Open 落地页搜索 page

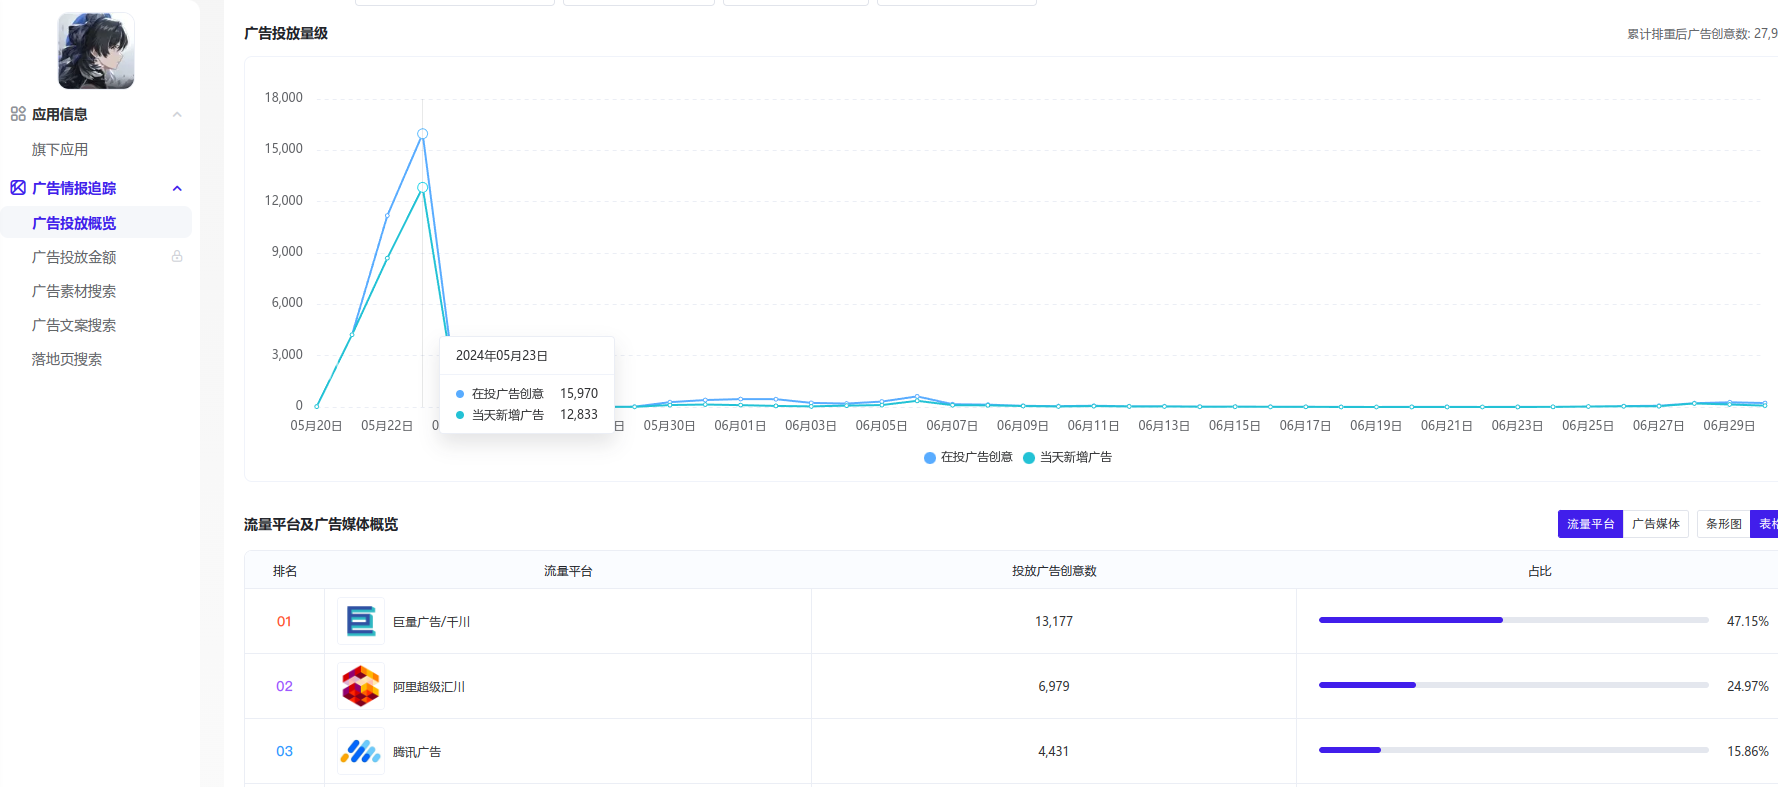point(67,359)
